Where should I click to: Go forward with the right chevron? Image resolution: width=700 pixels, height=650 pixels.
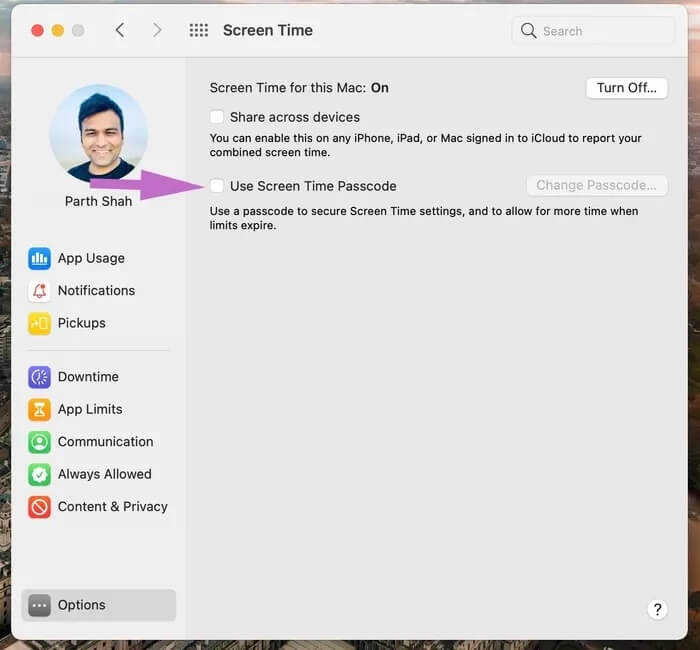click(157, 30)
